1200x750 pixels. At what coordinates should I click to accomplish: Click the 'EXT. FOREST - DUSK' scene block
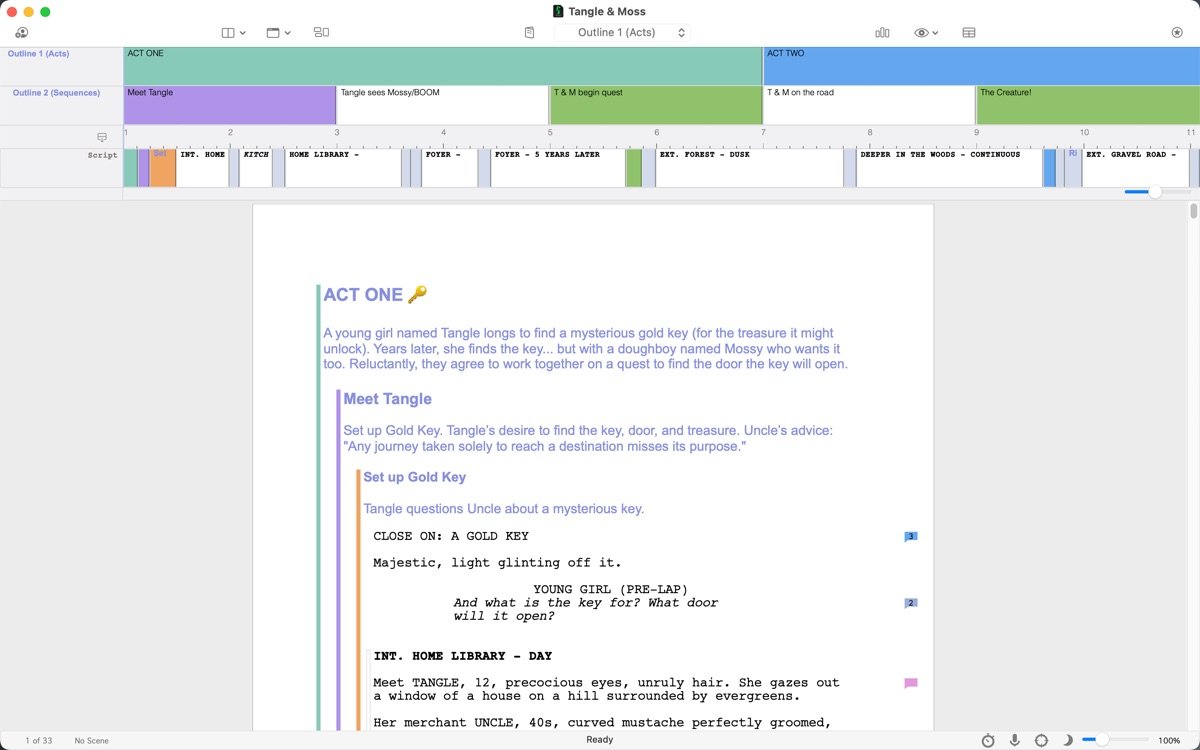[749, 168]
